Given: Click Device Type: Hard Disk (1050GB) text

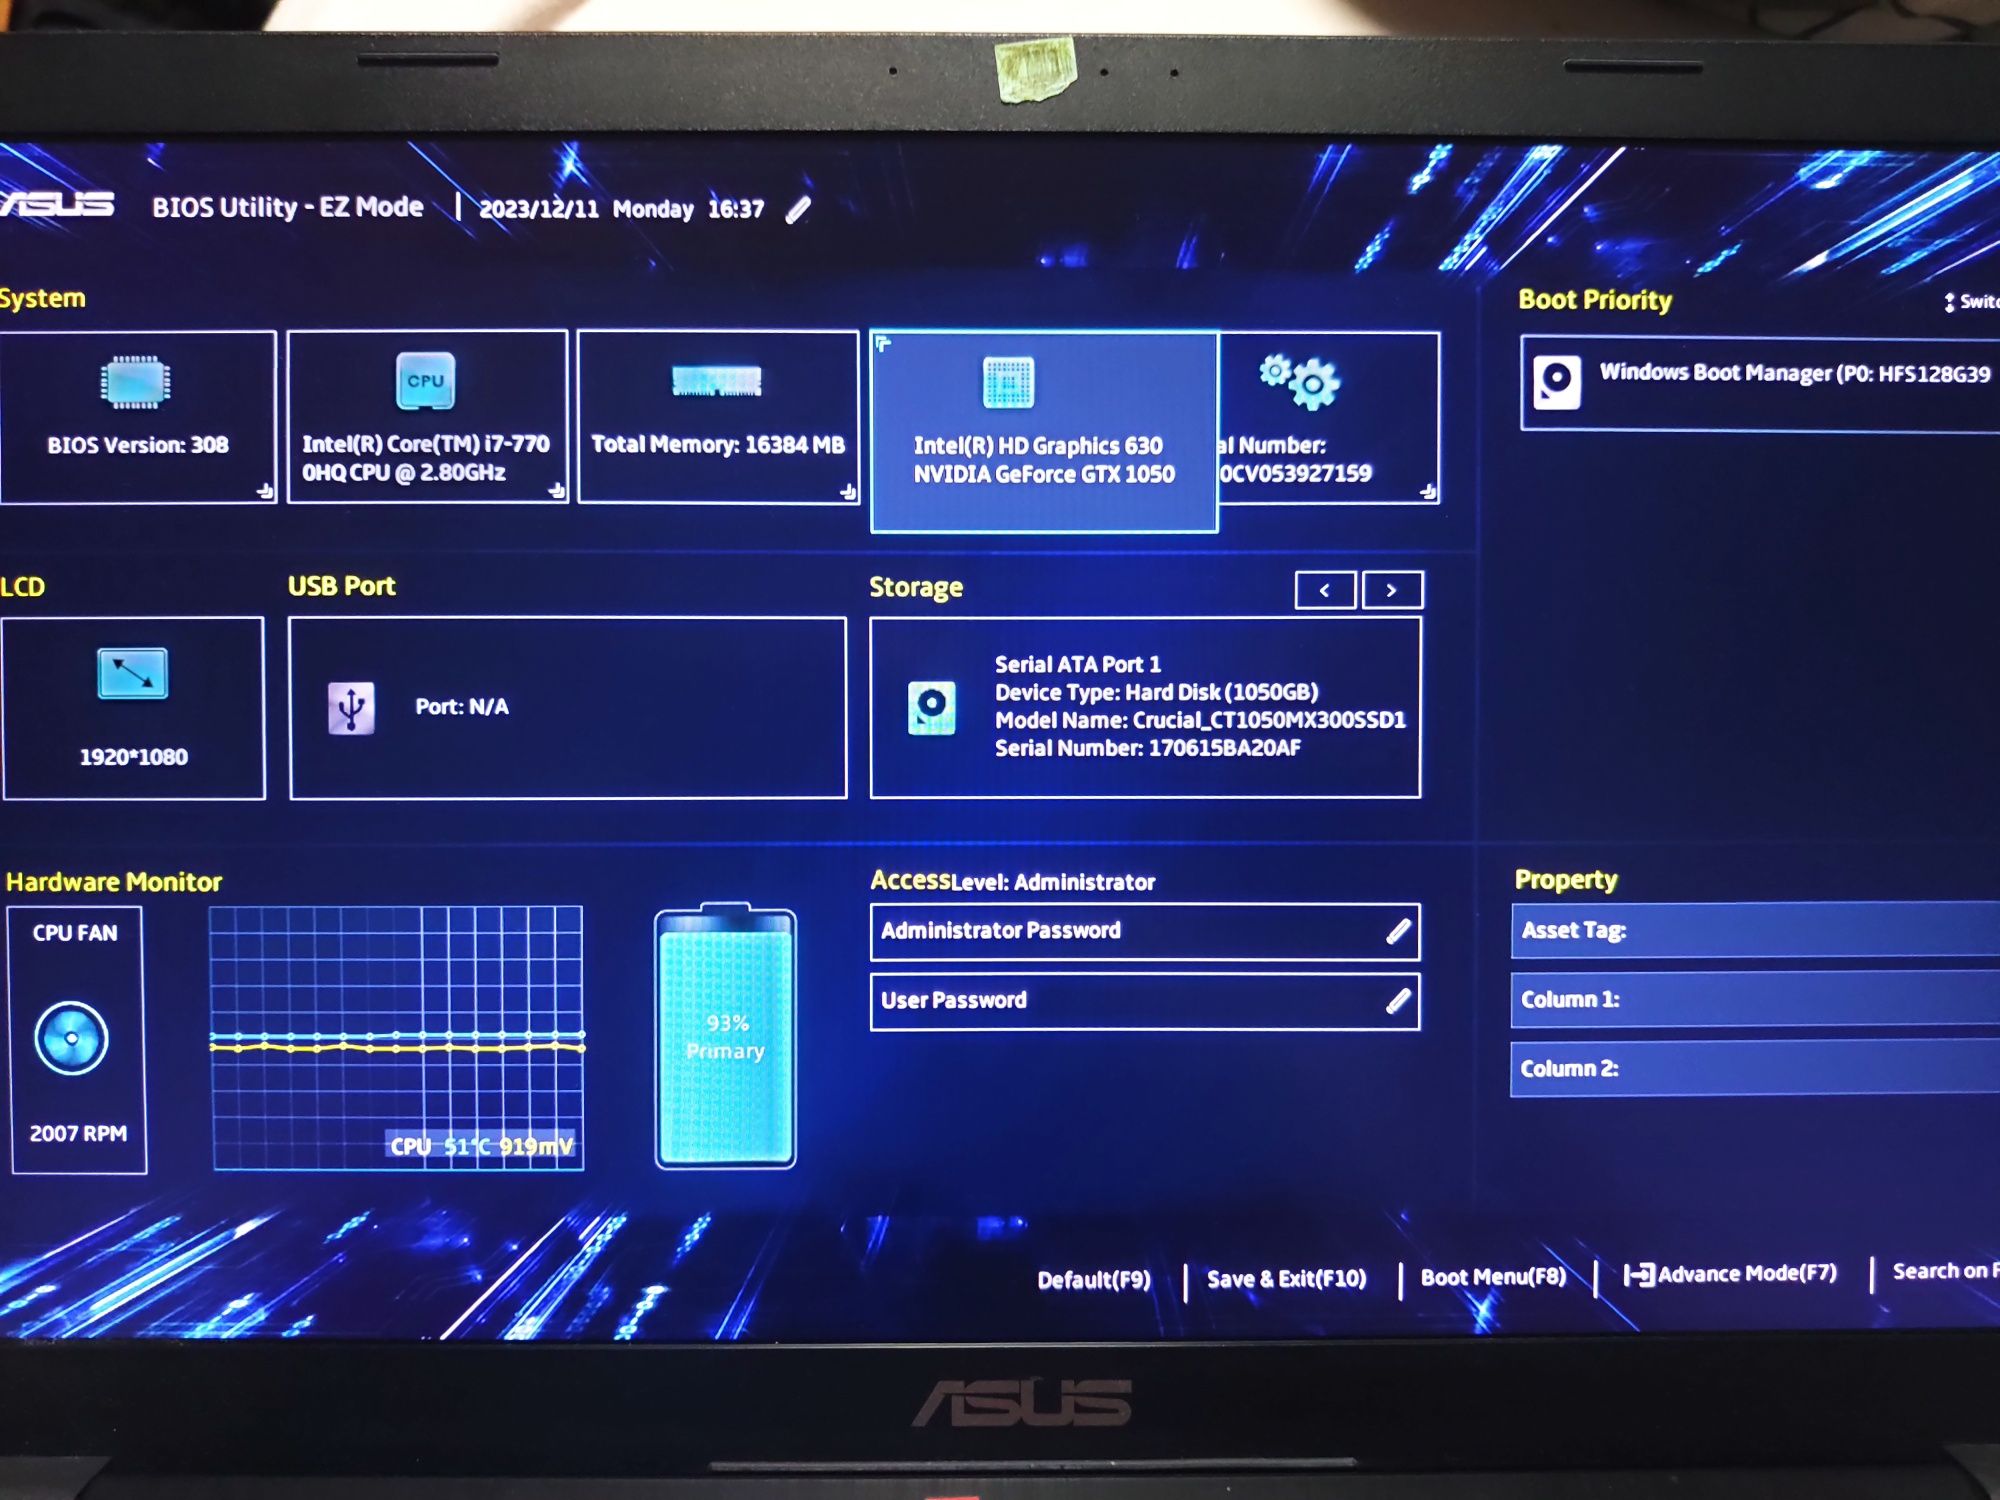Looking at the screenshot, I should (1157, 692).
